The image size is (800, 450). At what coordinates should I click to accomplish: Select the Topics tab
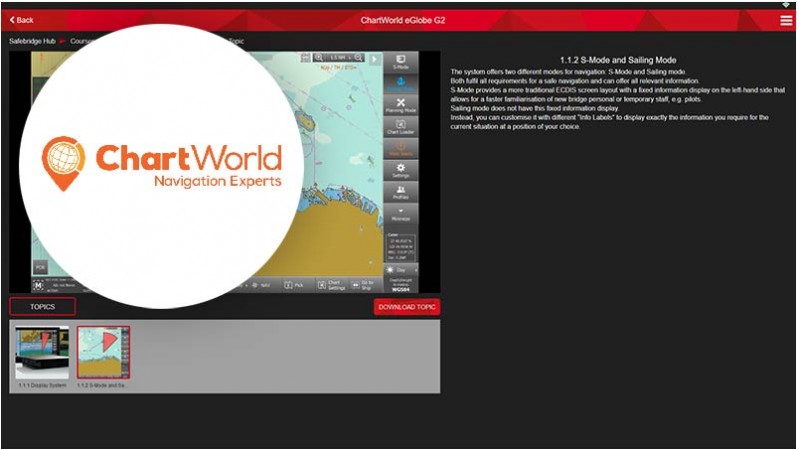click(42, 307)
